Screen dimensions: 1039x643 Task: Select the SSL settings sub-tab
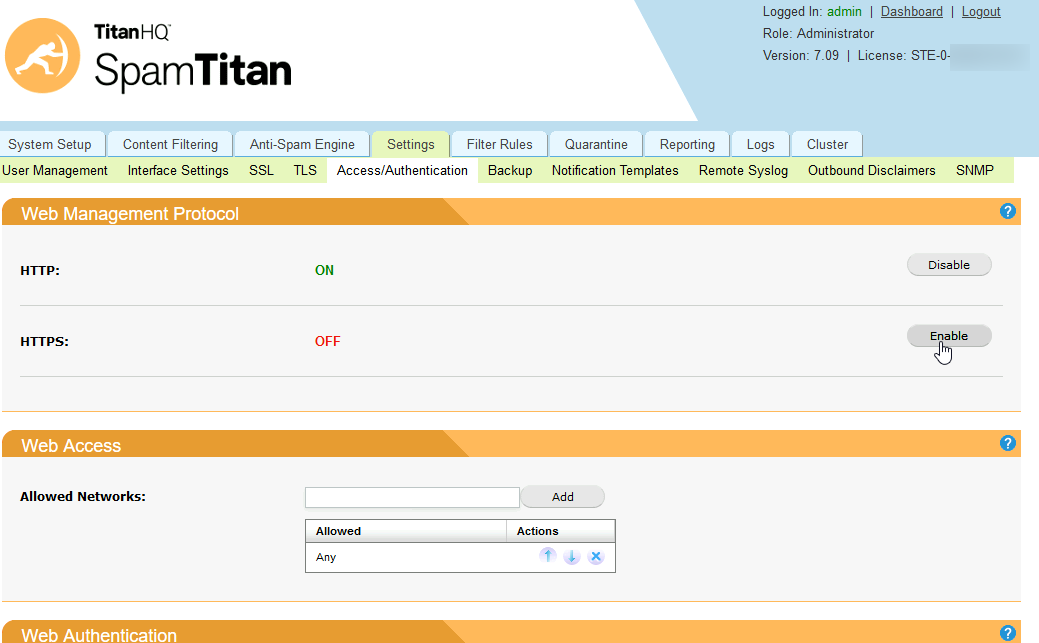coord(261,170)
